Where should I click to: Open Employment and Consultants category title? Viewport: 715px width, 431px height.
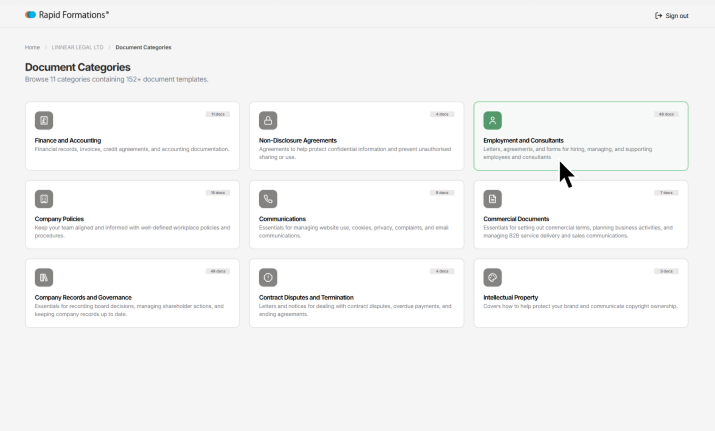tap(523, 140)
